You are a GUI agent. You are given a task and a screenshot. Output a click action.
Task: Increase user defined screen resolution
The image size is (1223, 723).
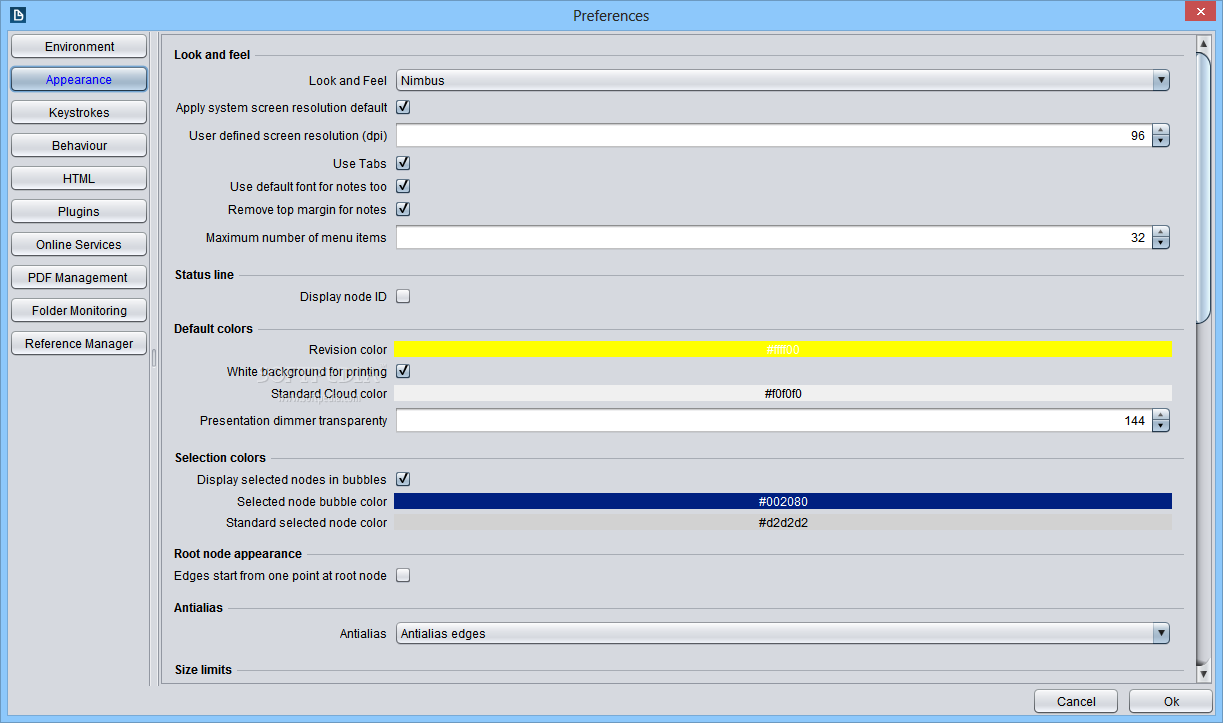[1161, 130]
